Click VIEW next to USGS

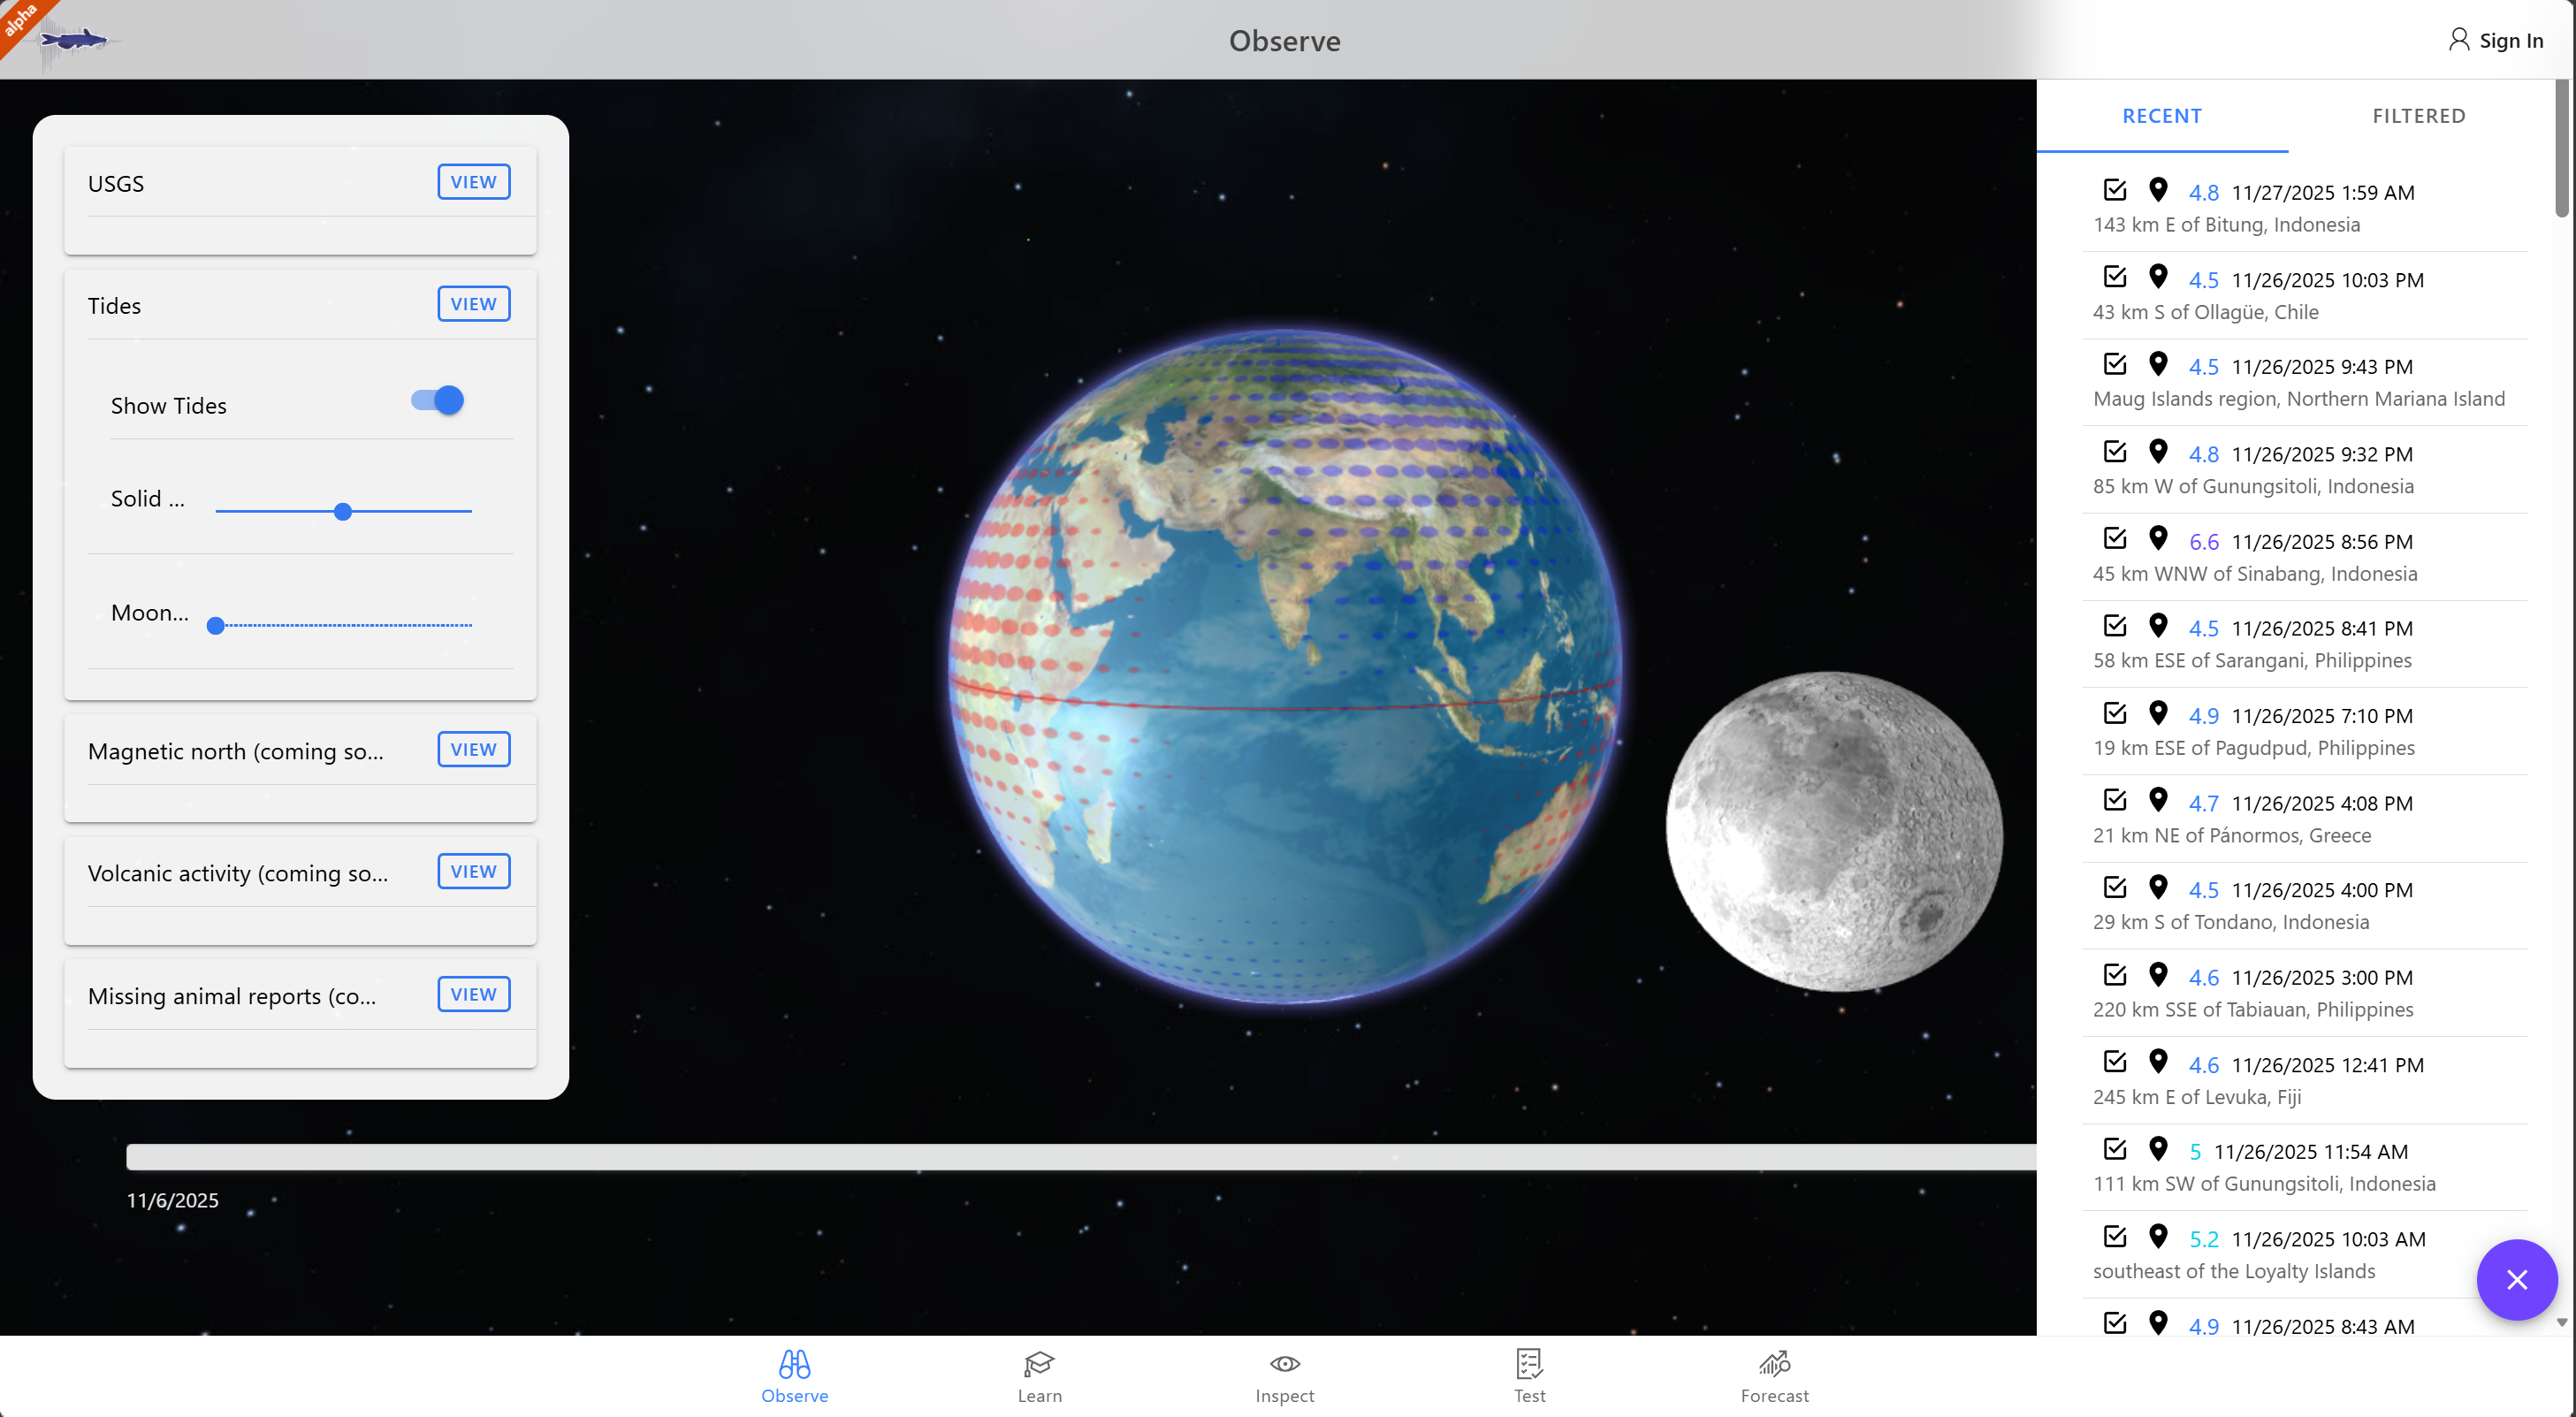pyautogui.click(x=473, y=181)
